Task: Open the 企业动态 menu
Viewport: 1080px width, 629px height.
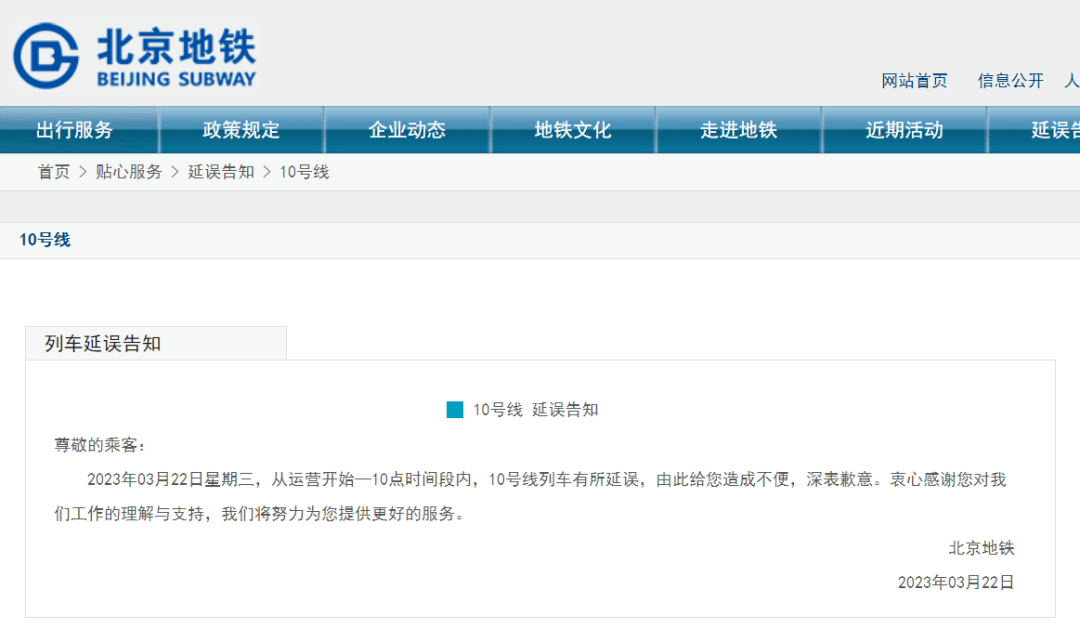Action: click(407, 130)
